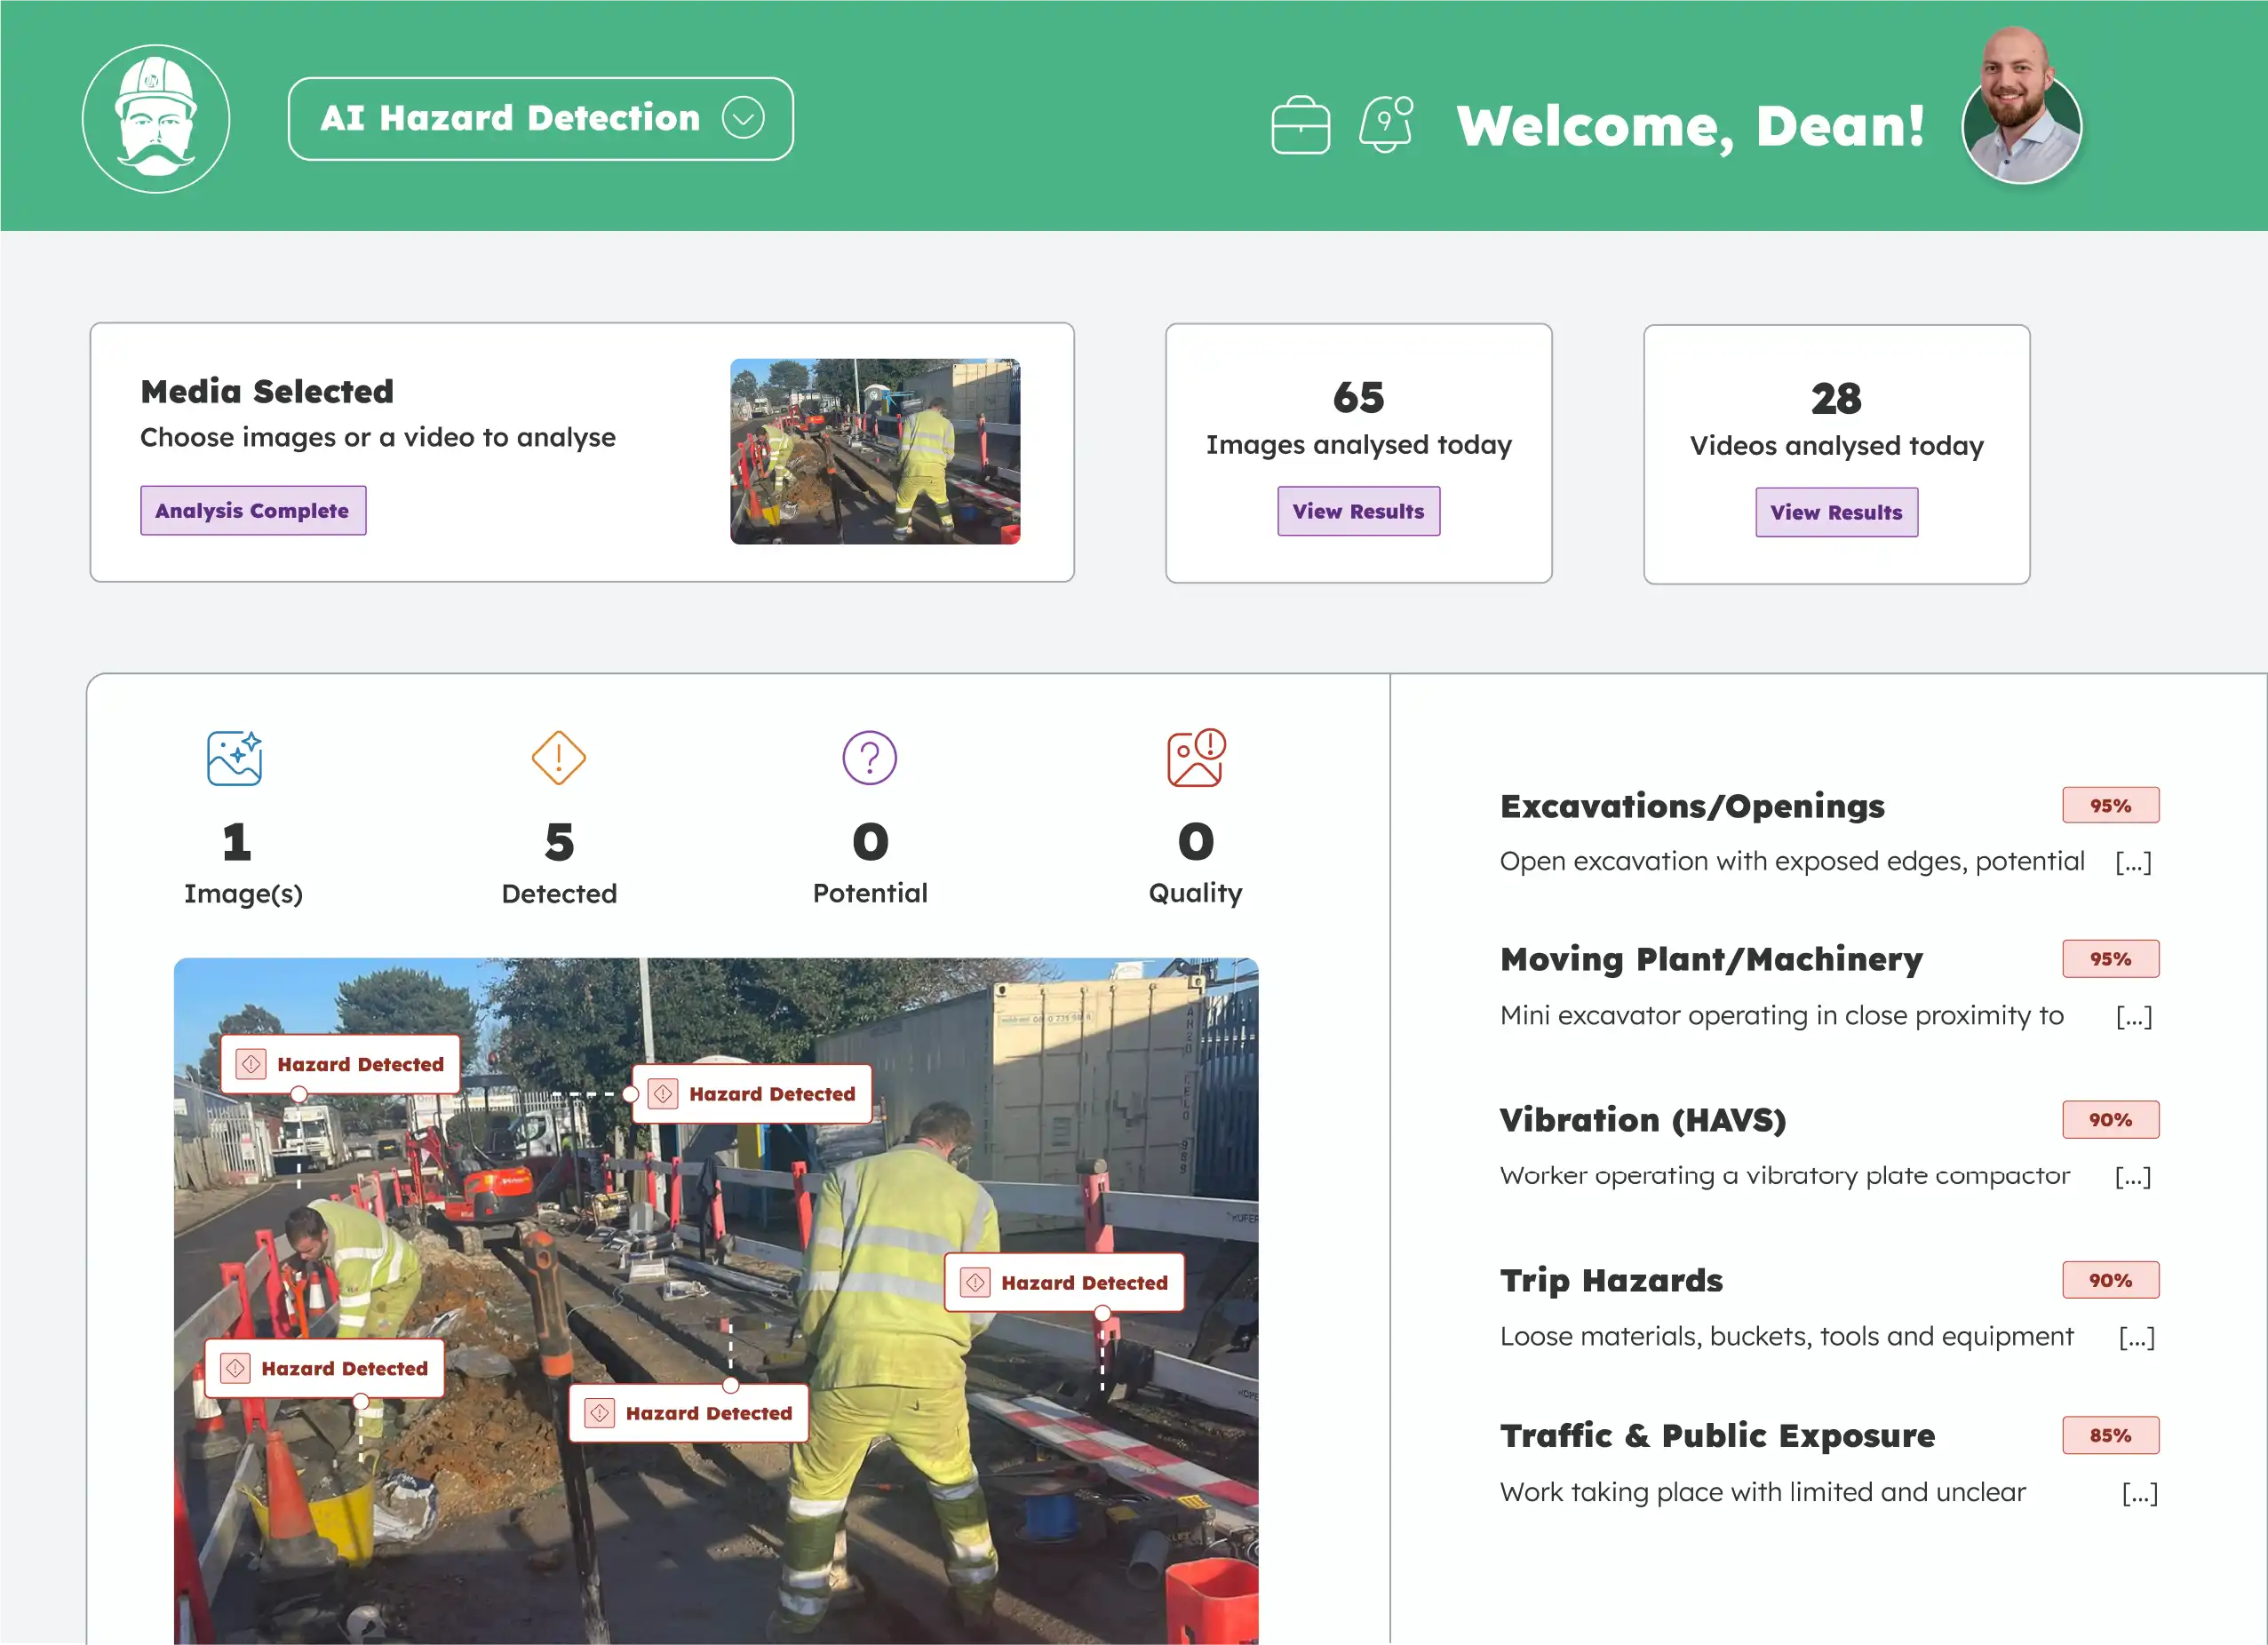Expand the Trip Hazards description ellipsis
The image size is (2268, 1645).
(x=2136, y=1337)
